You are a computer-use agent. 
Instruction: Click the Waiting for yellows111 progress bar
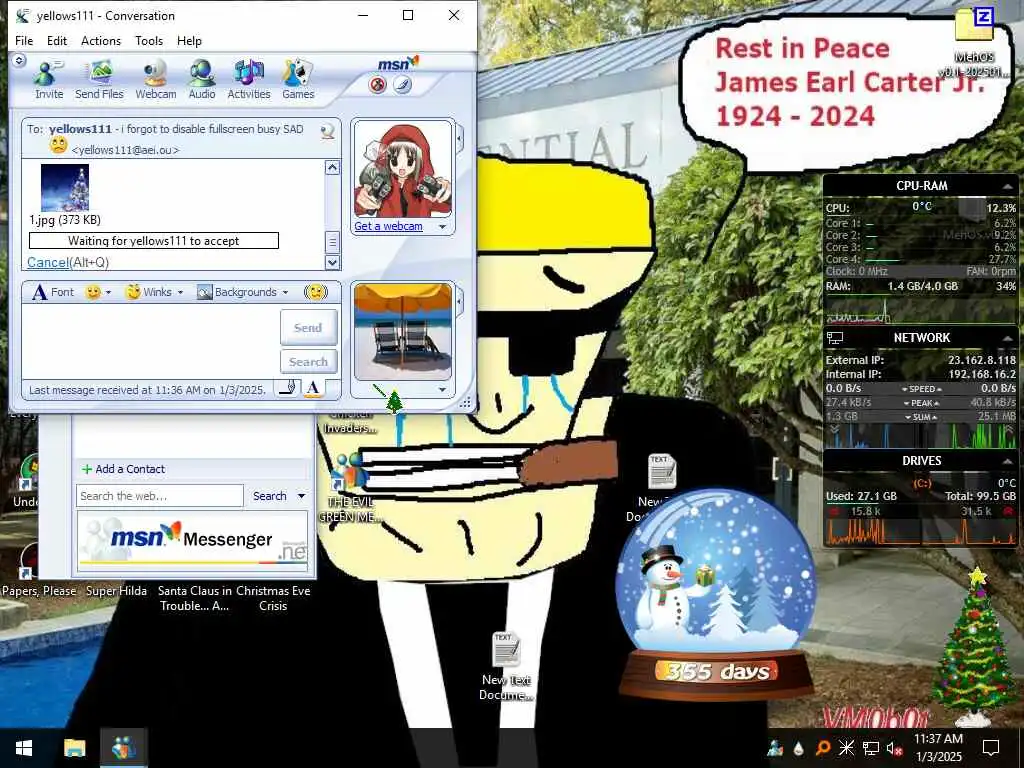click(x=153, y=240)
